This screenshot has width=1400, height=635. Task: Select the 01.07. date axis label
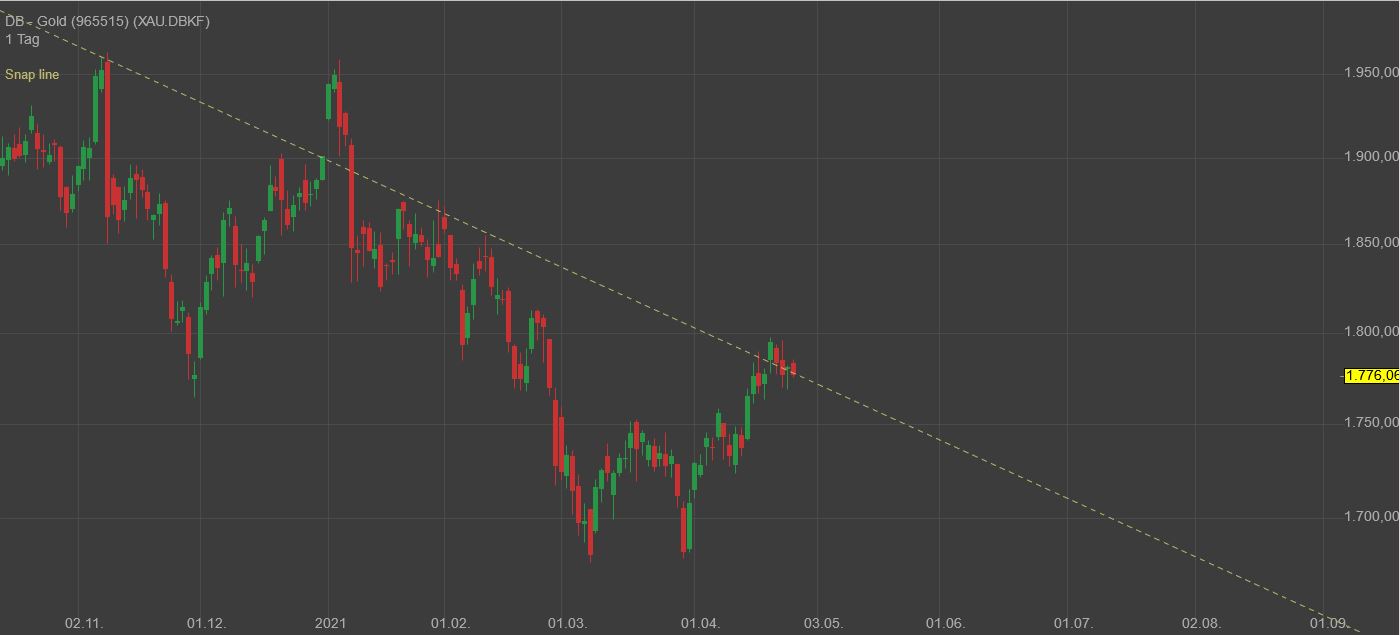coord(1073,623)
